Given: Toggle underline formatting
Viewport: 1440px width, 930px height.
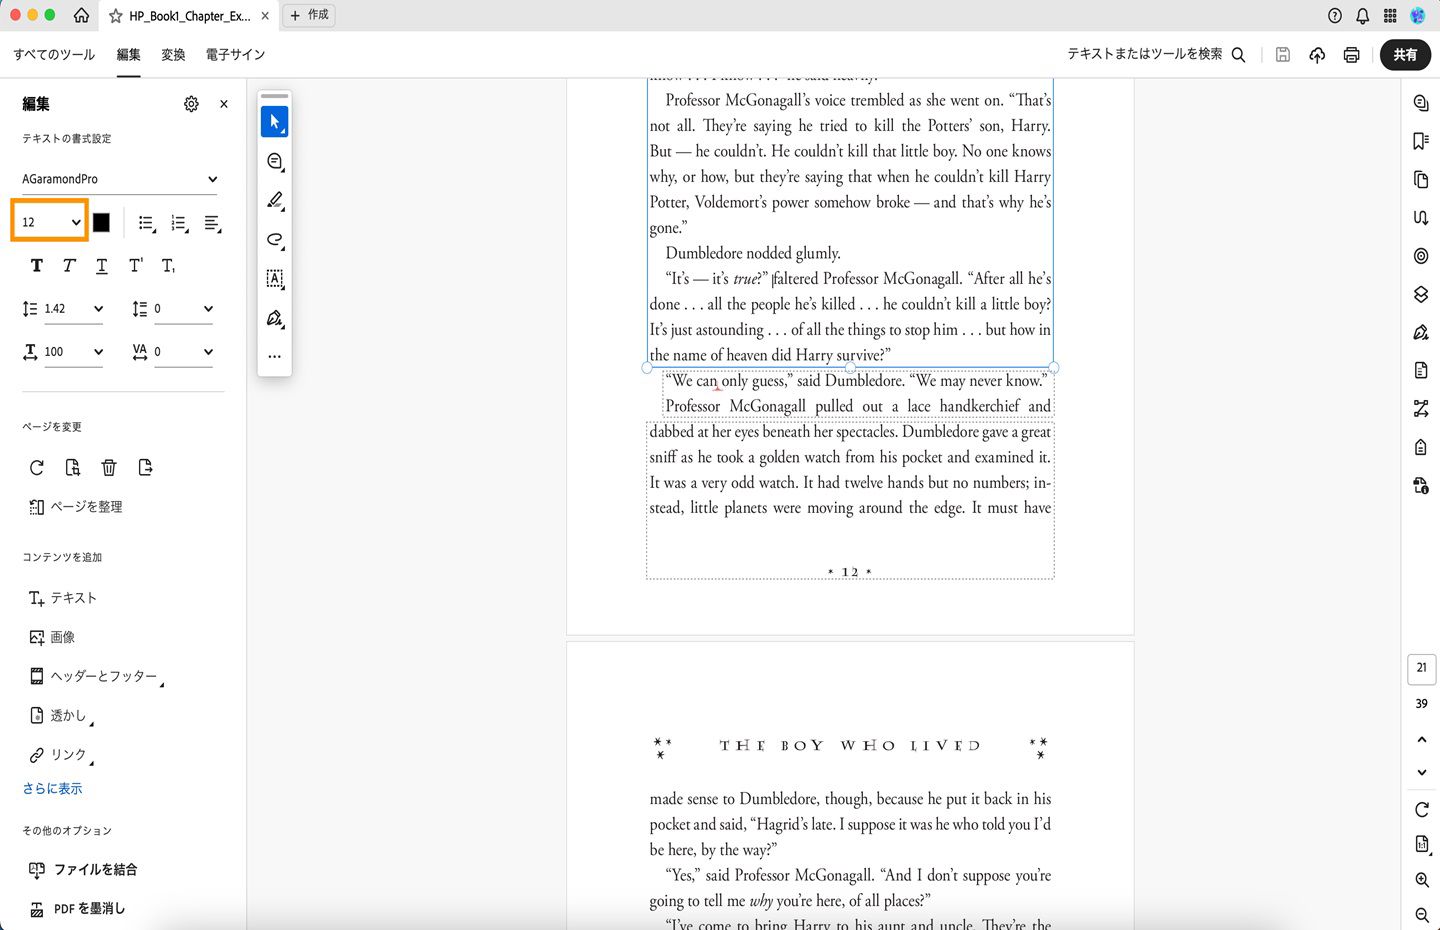Looking at the screenshot, I should tap(100, 265).
